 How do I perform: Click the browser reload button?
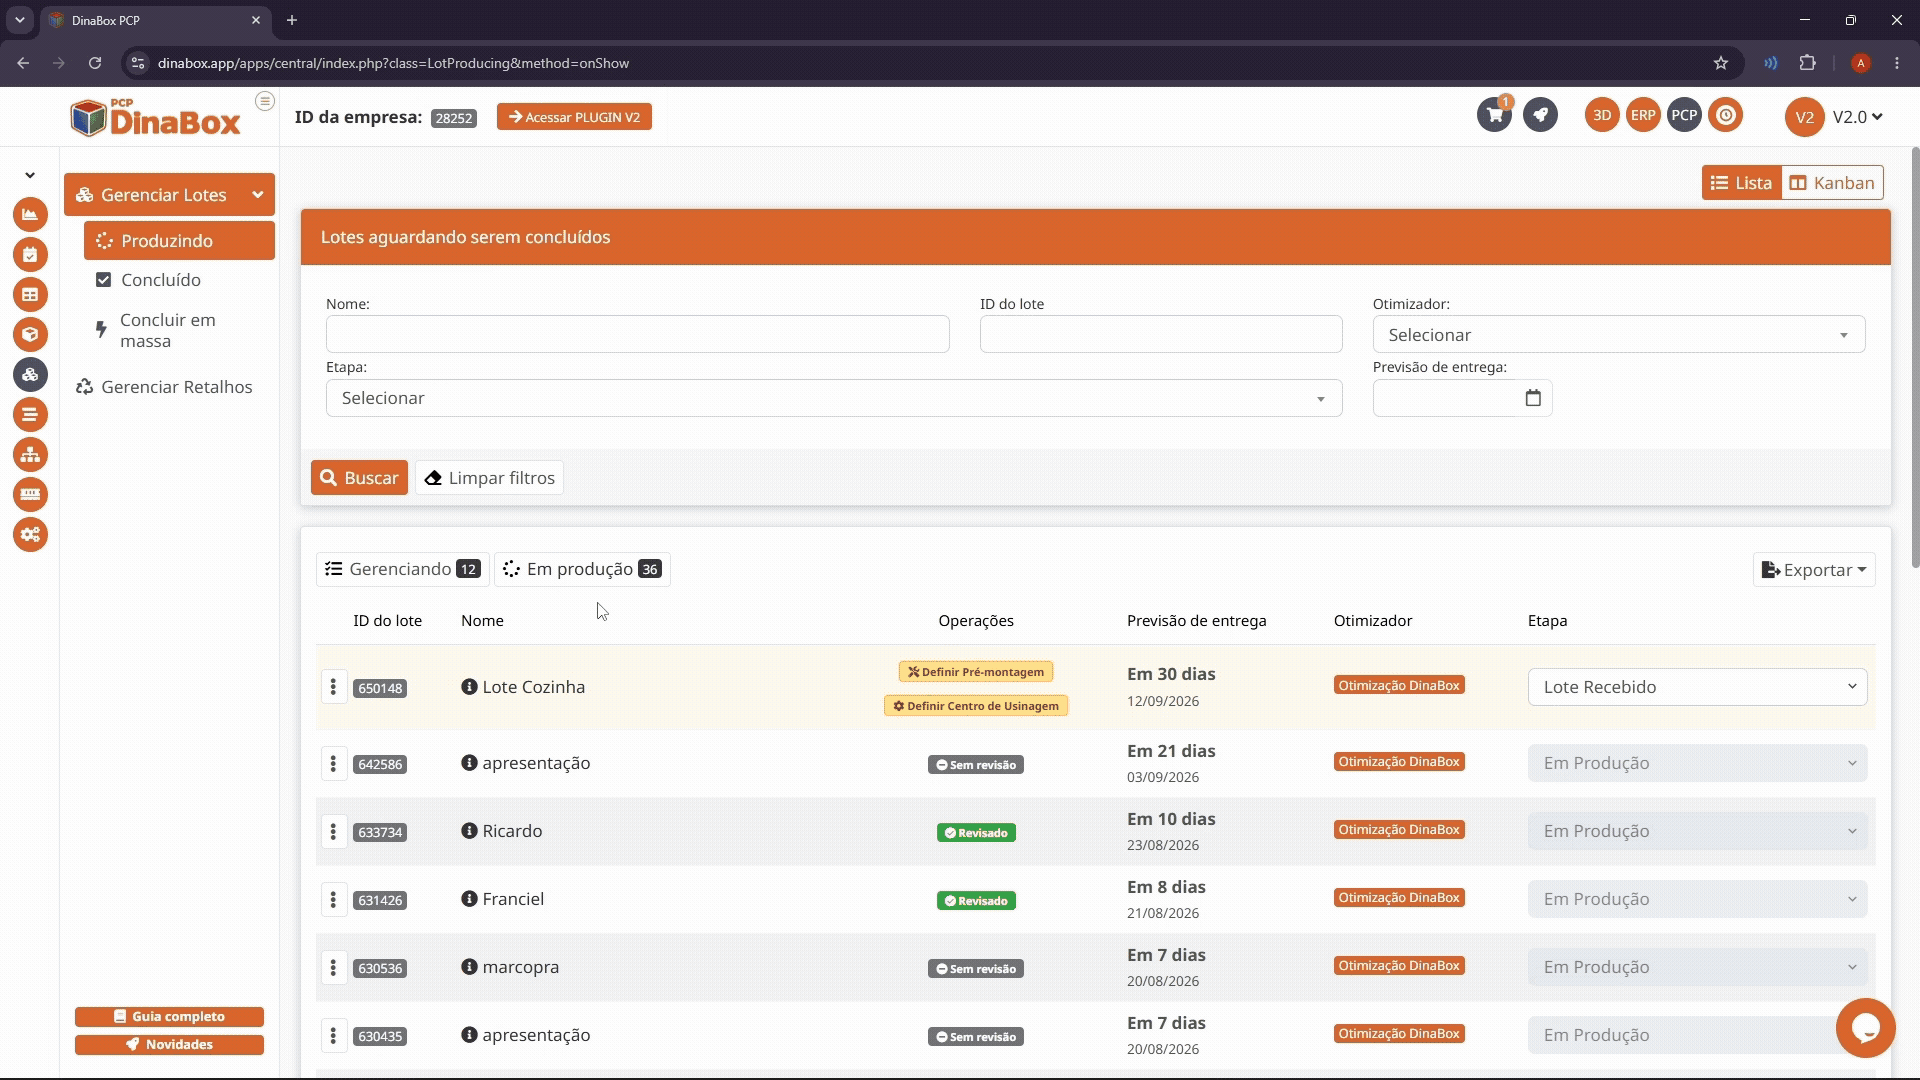pyautogui.click(x=95, y=63)
